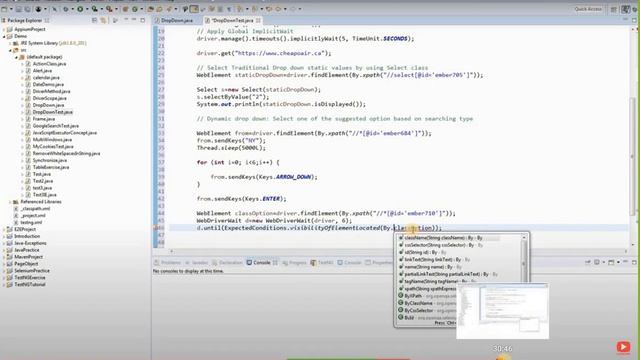Viewport: 640px width, 360px height.
Task: Select the MavenProject entry
Action: coord(29,257)
